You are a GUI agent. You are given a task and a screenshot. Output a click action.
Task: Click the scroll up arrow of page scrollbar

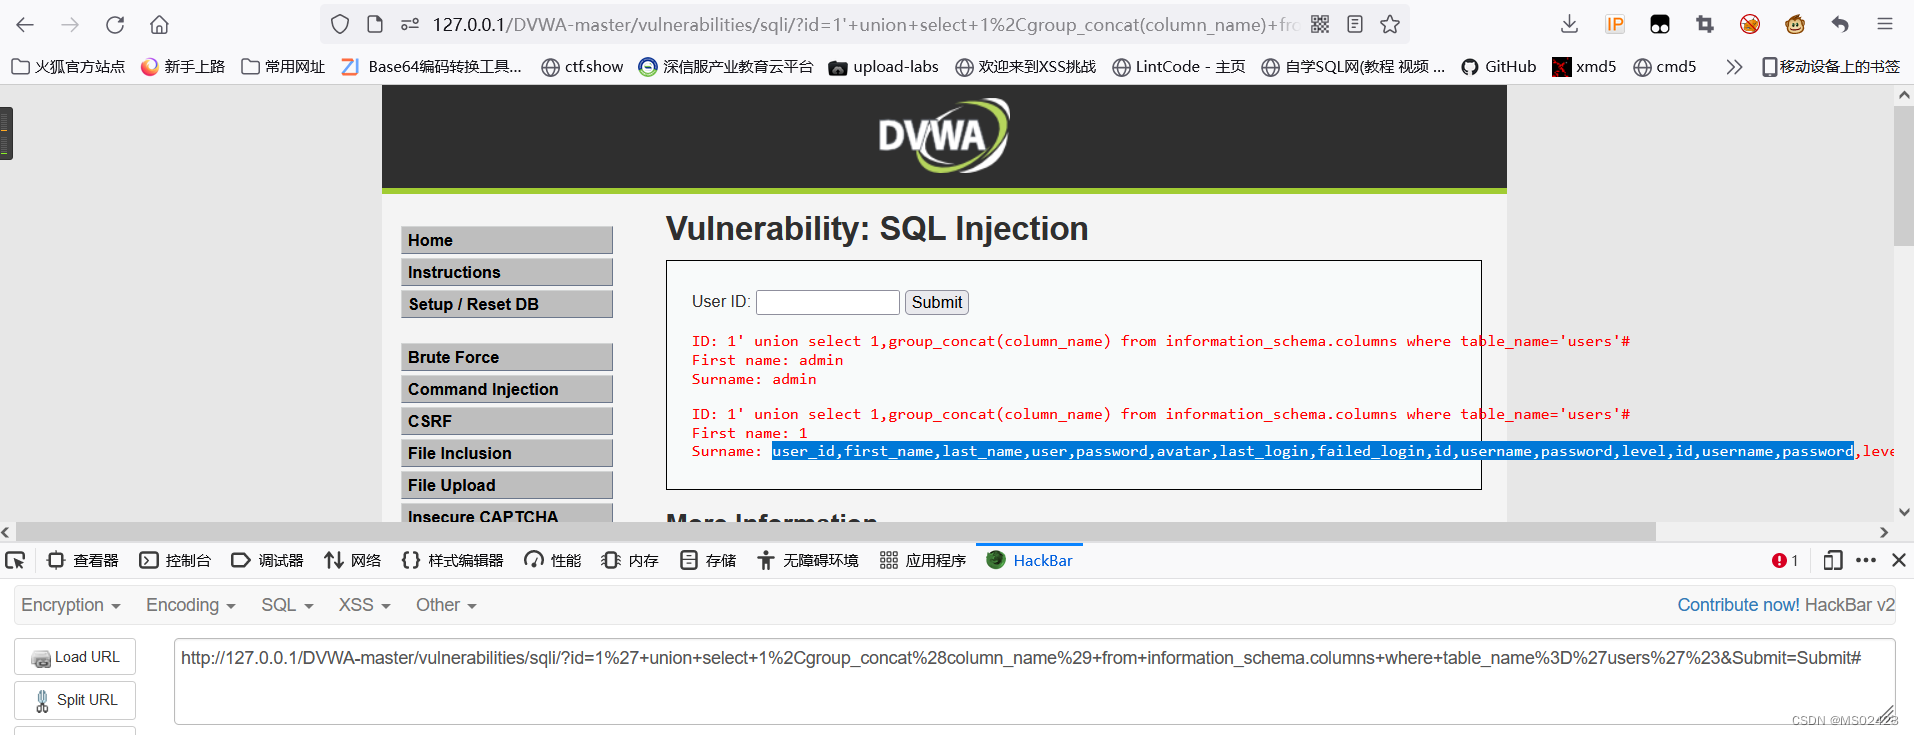(x=1903, y=95)
